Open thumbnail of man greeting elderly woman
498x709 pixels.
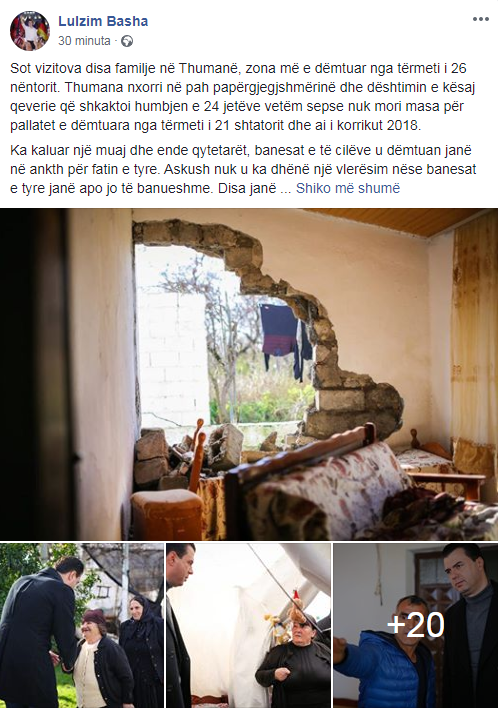tap(82, 626)
